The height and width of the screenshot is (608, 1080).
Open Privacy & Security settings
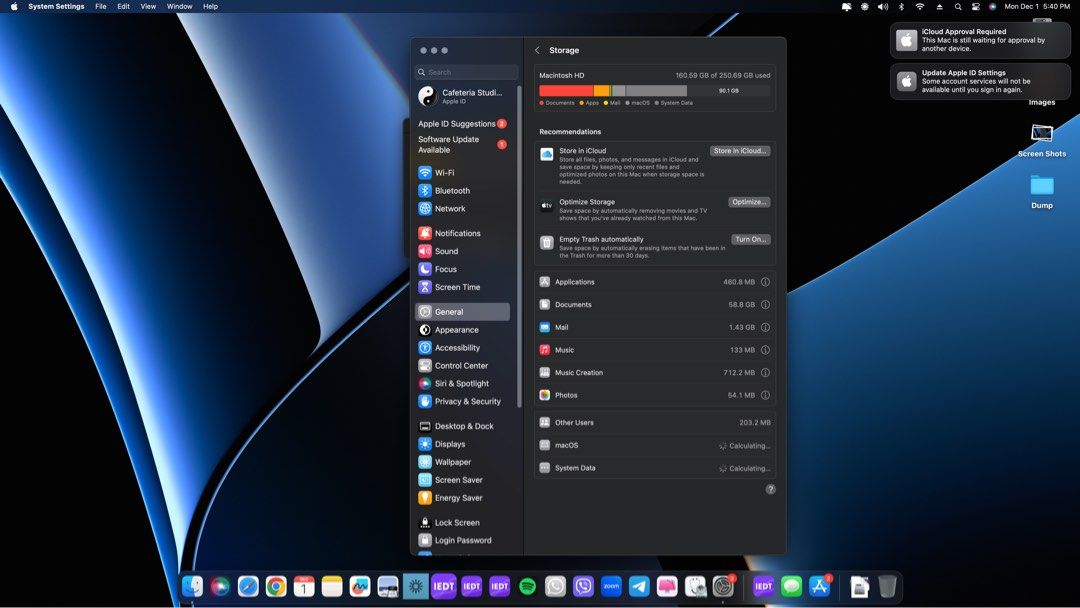tap(463, 401)
